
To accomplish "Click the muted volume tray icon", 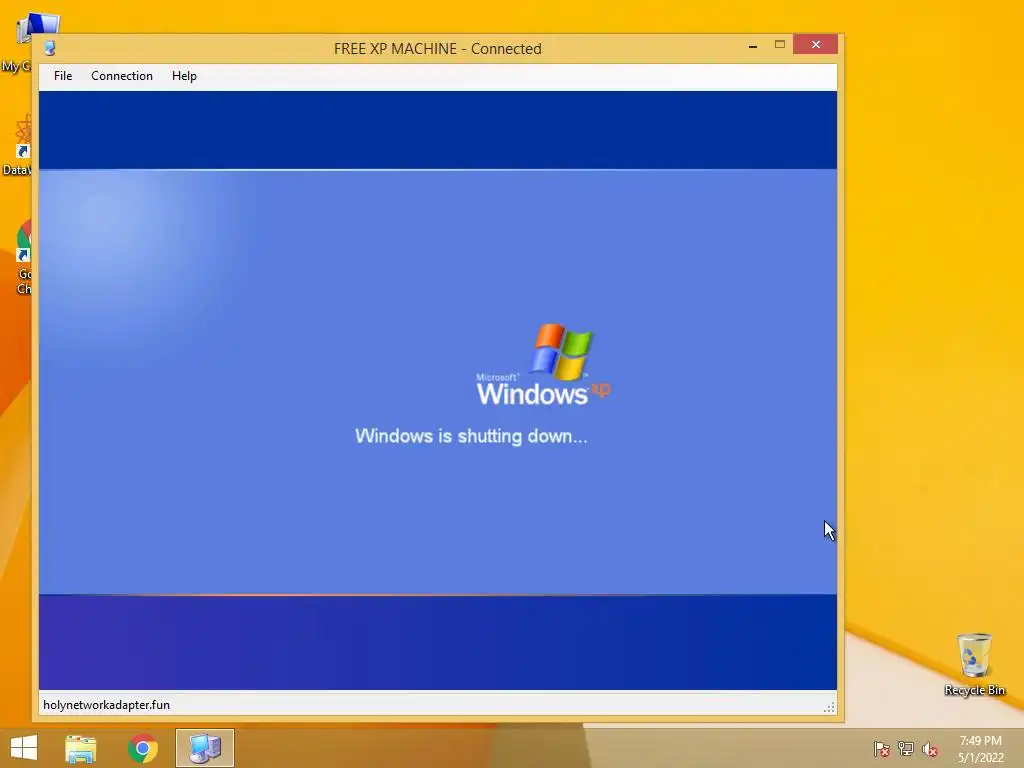I will [x=930, y=750].
